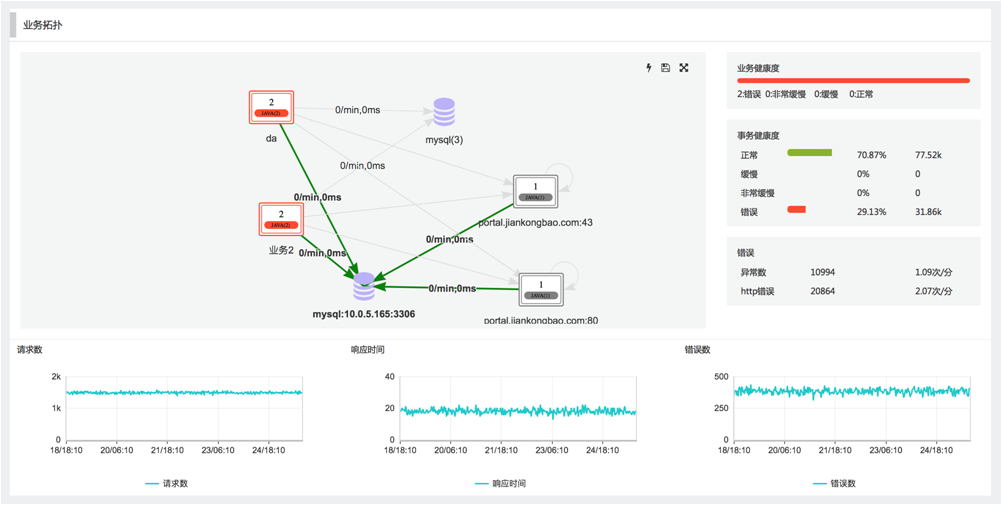
Task: Click the red 错误 transaction health bar
Action: [x=797, y=209]
